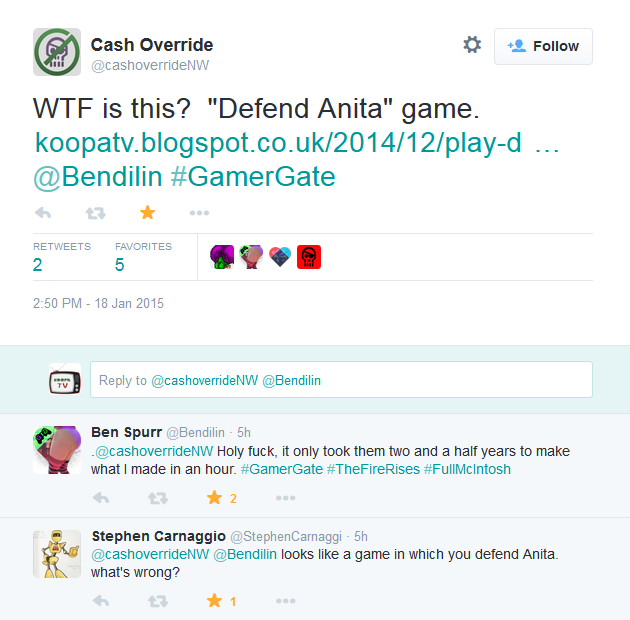The image size is (630, 620).
Task: Retweet Ben Spurr's reply
Action: coord(158,498)
